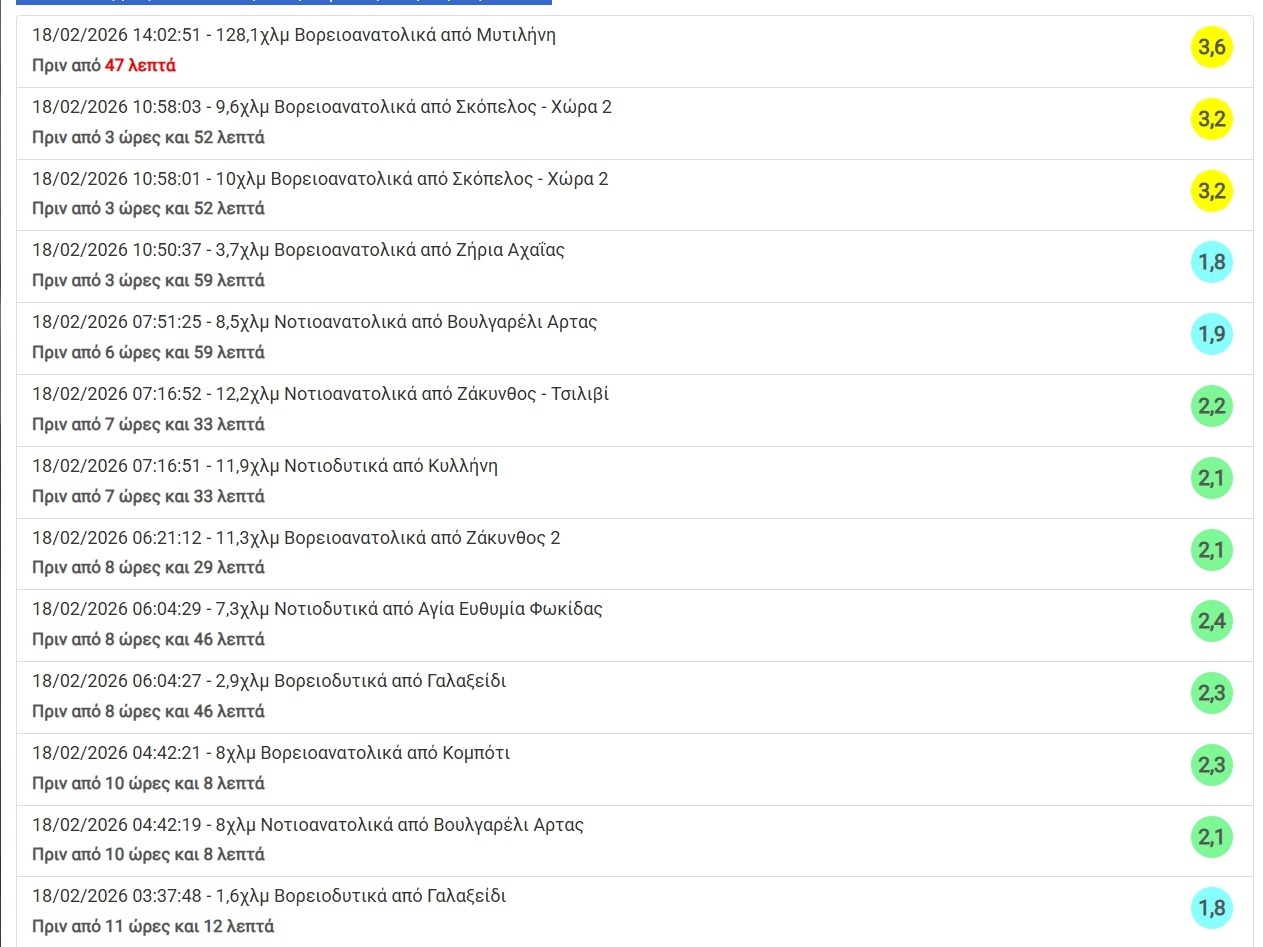
Task: Click the yellow 3,6 magnitude badge
Action: click(1211, 48)
